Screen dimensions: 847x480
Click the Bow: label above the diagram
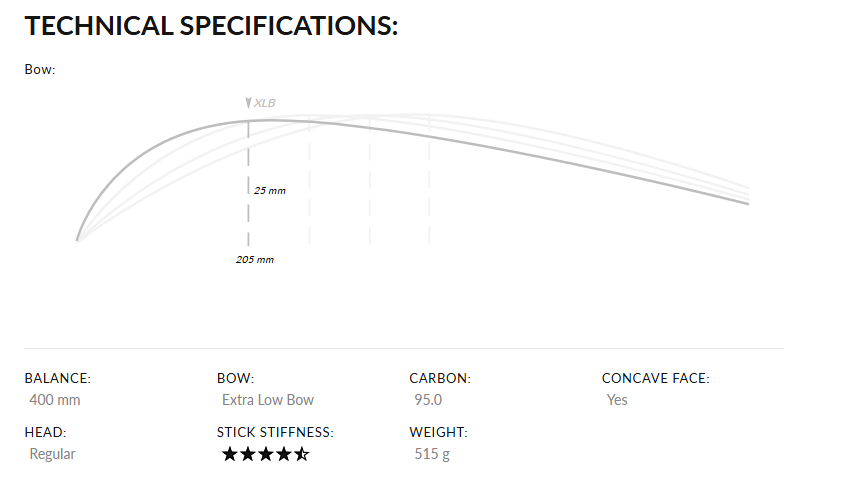[40, 70]
